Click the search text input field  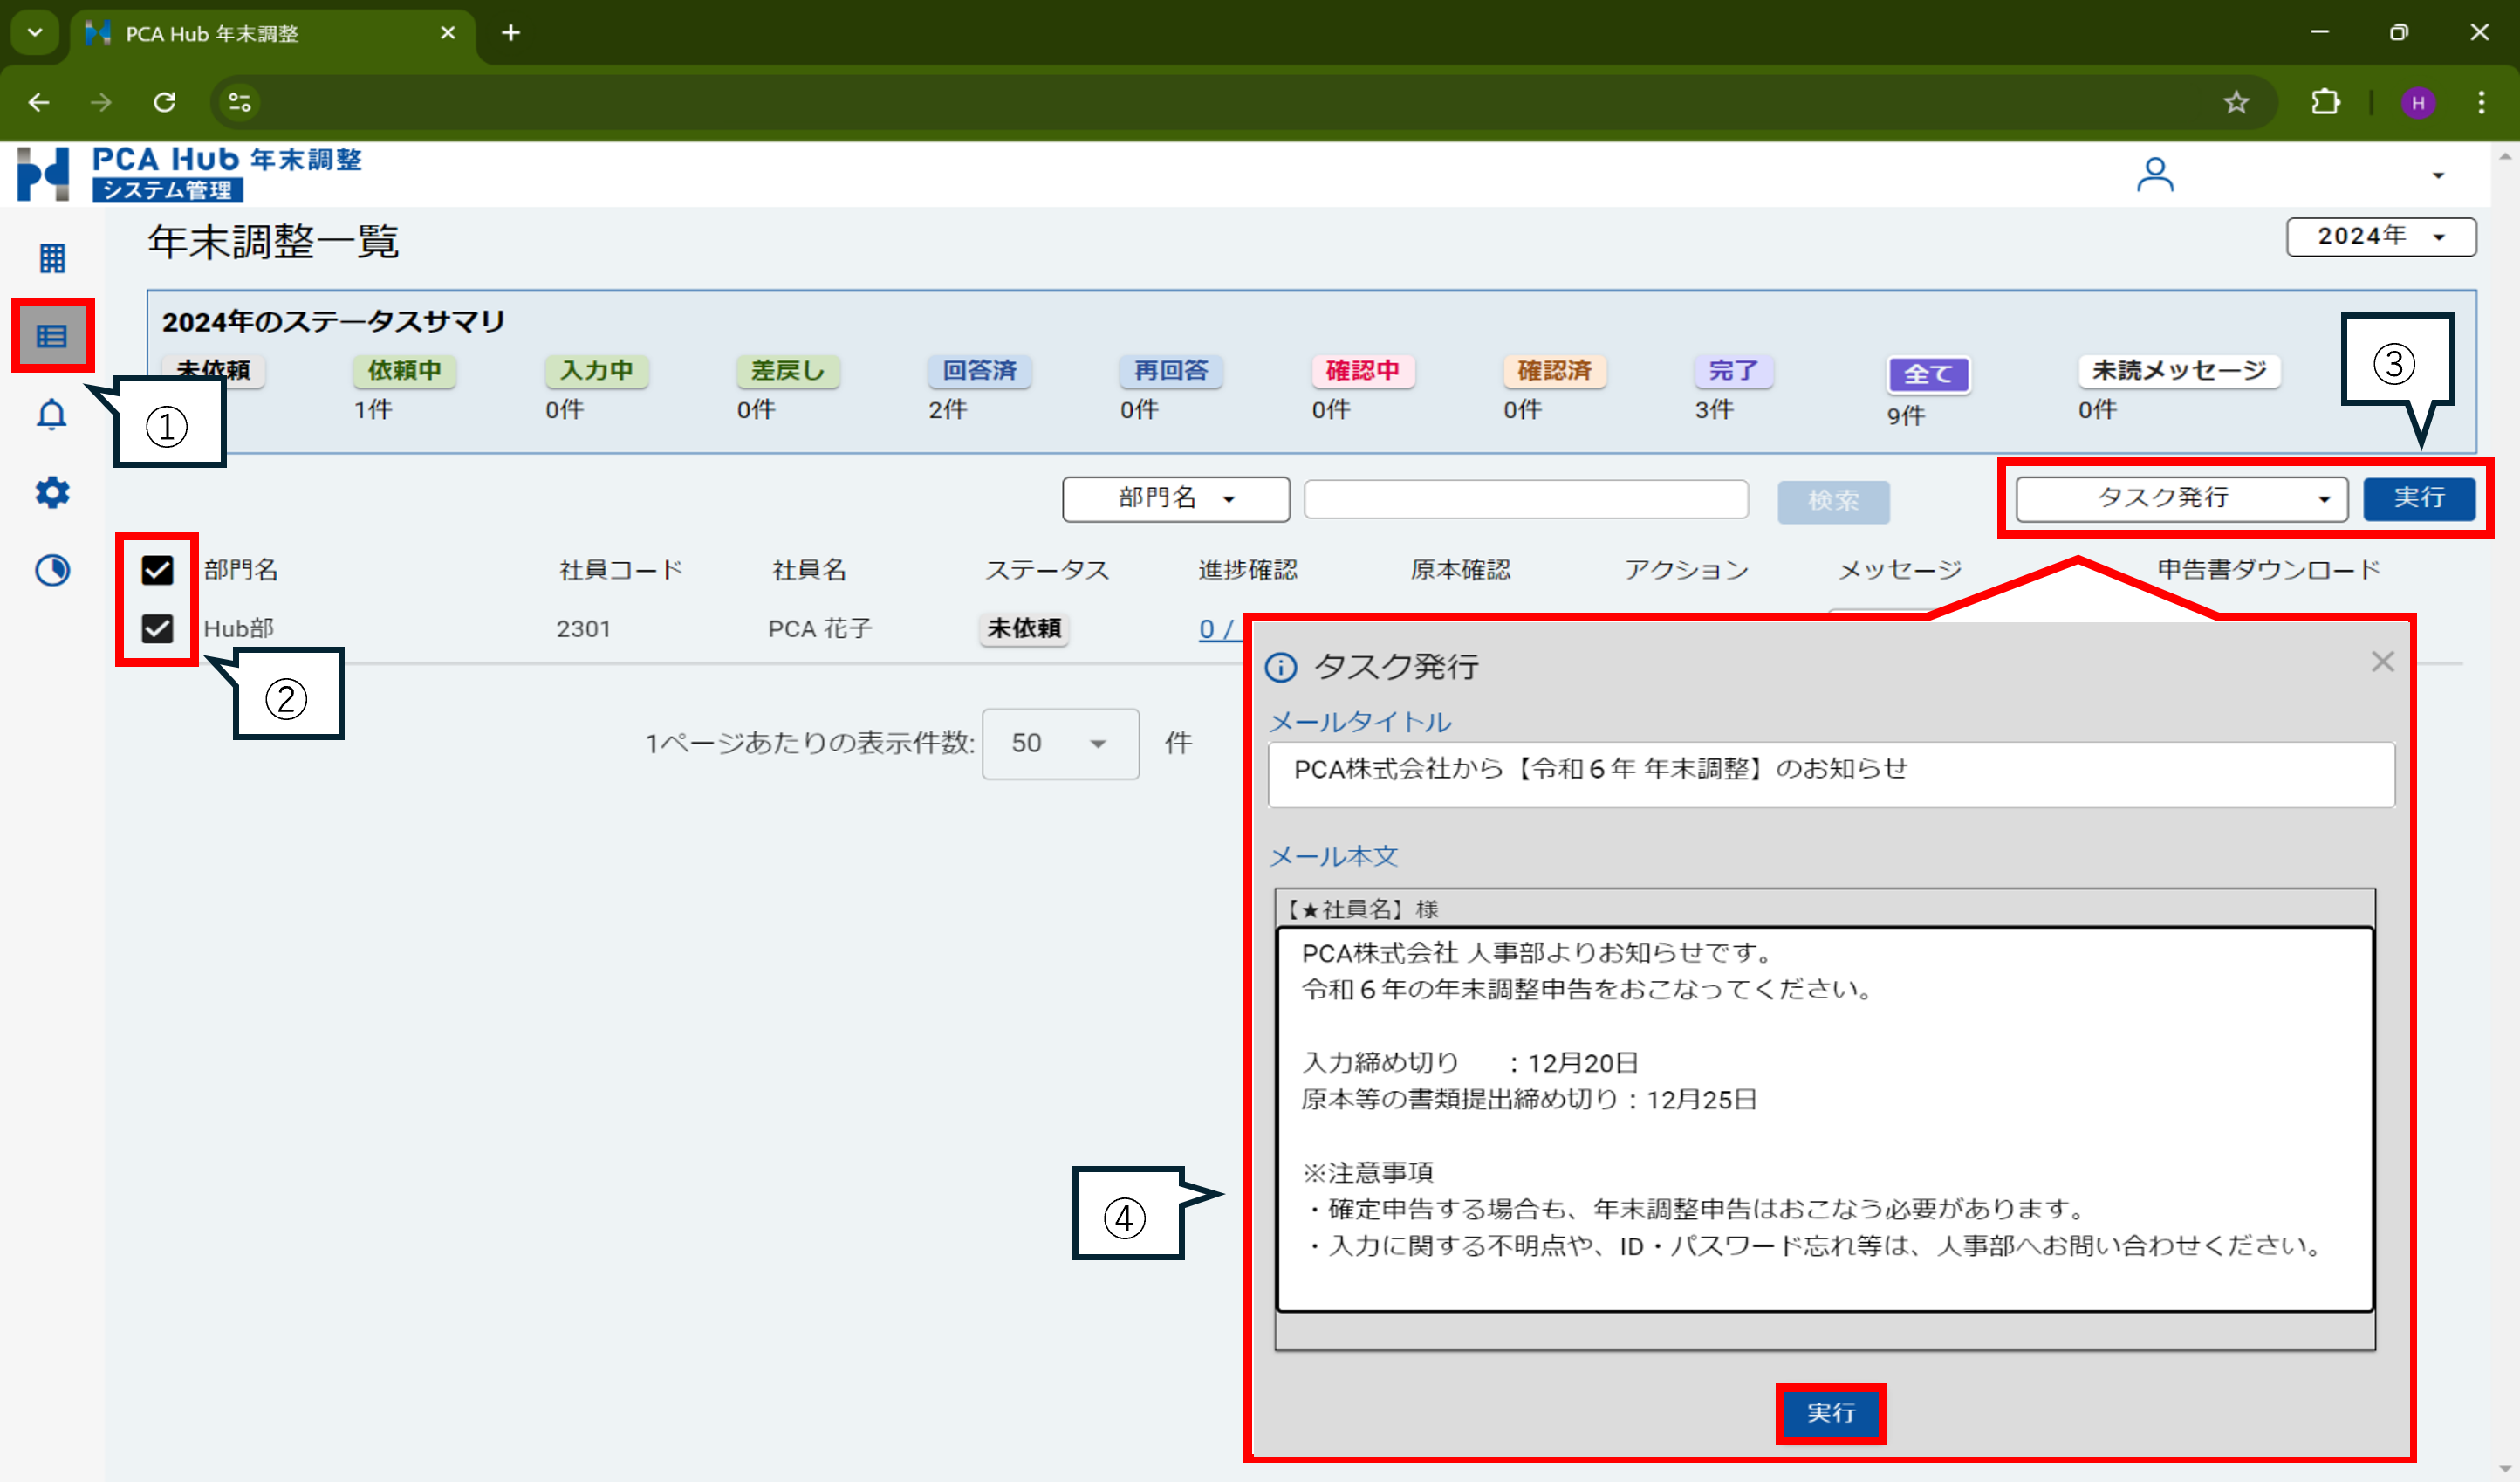tap(1526, 499)
